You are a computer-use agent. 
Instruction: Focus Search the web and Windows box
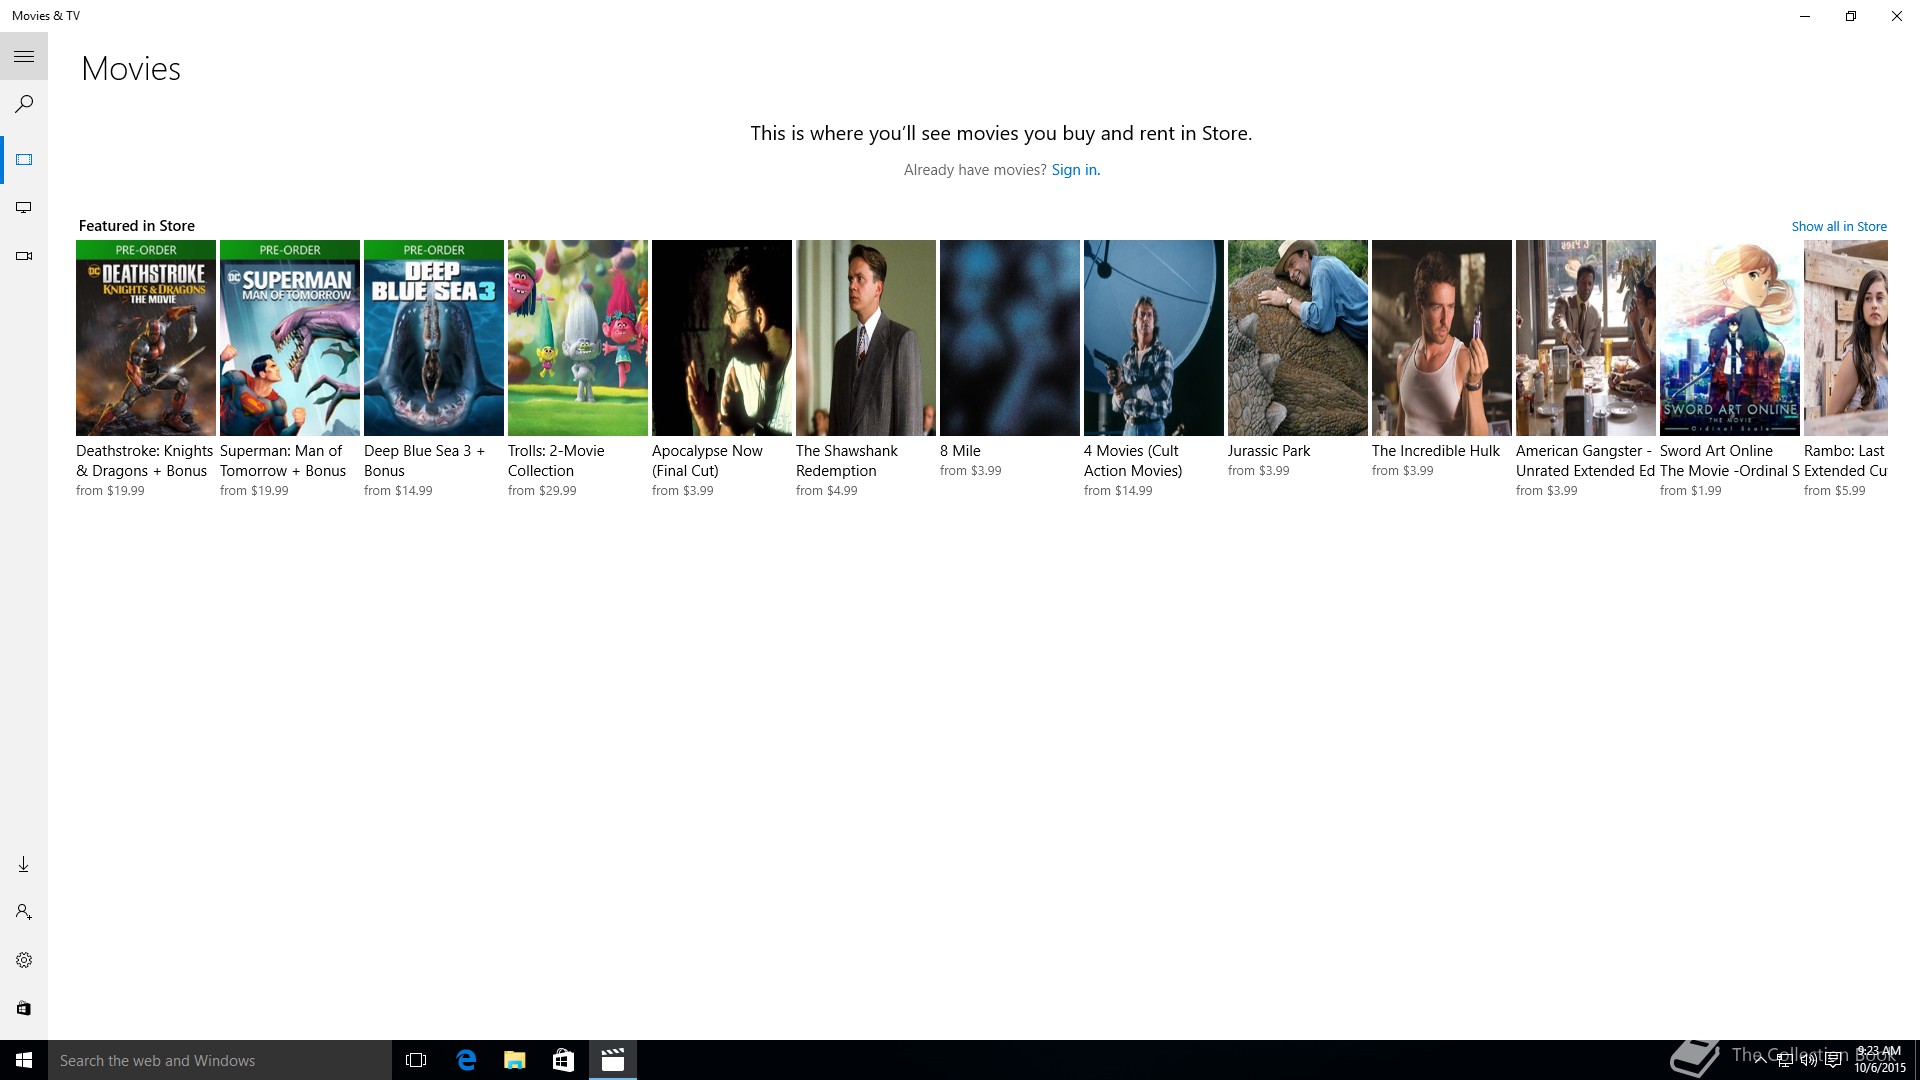(220, 1060)
